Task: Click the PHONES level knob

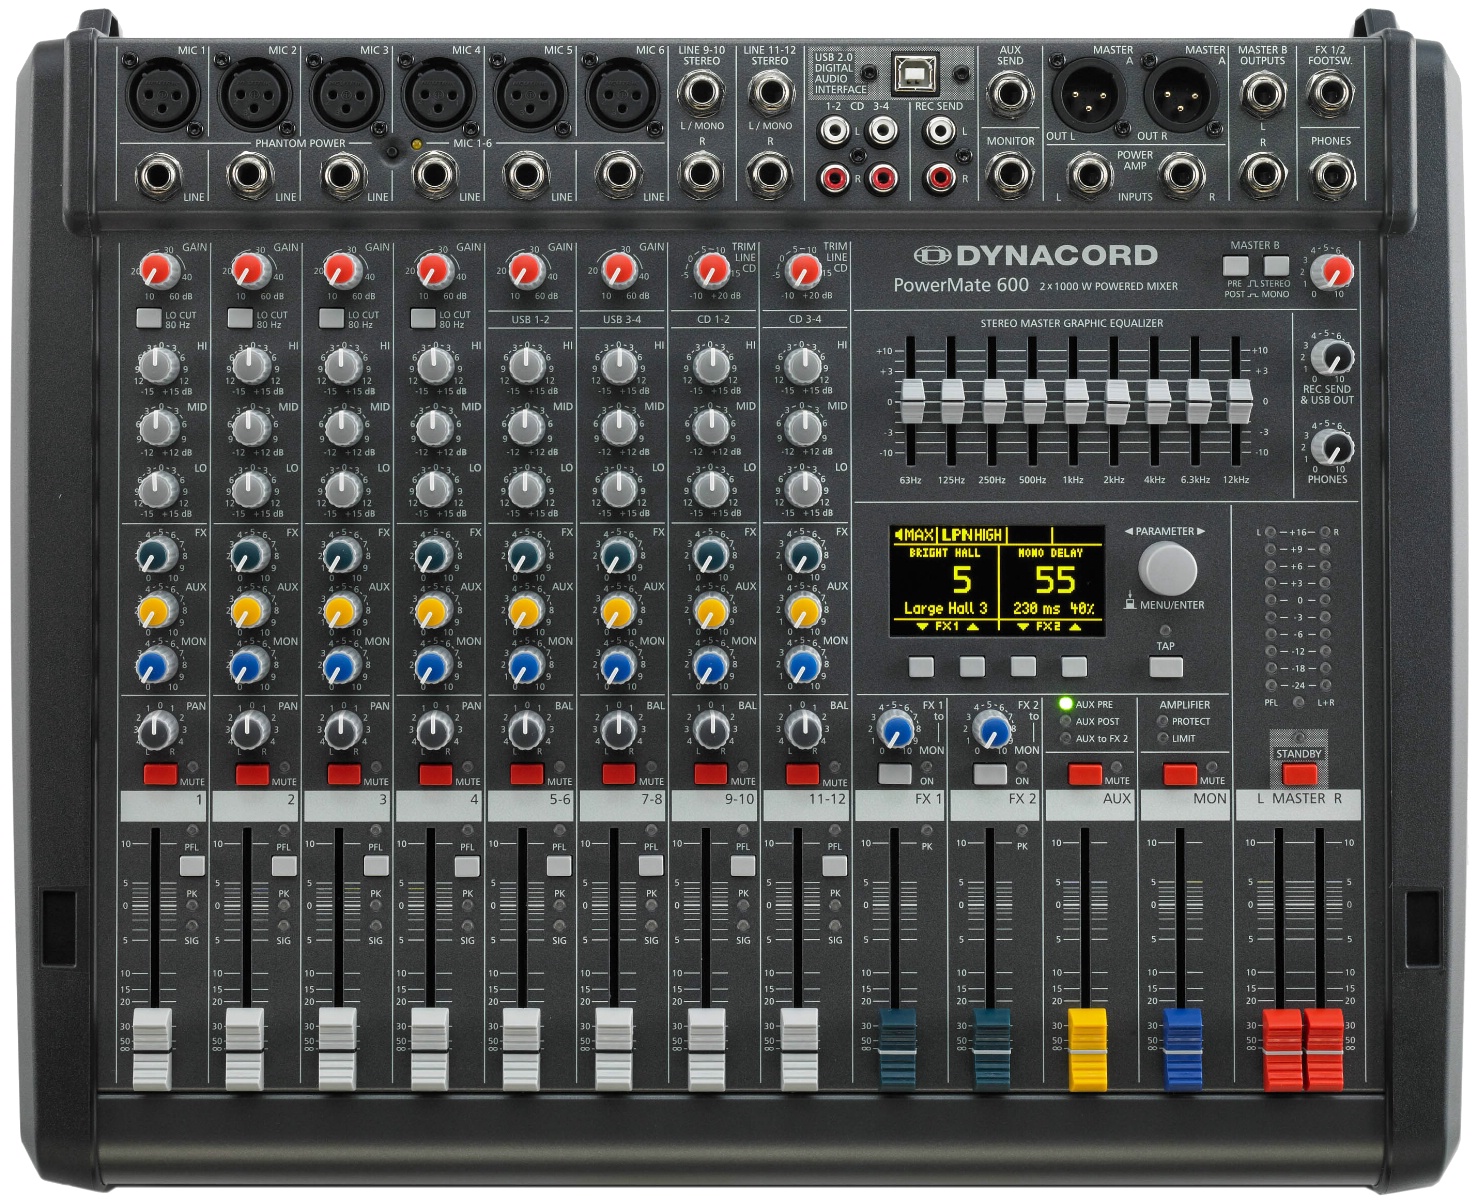Action: 1333,447
